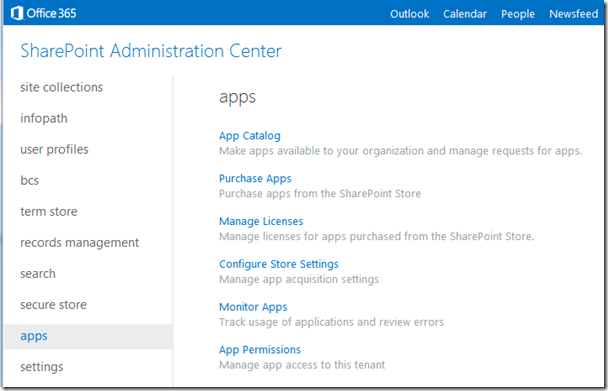Open People in the top navigation
Viewport: 608px width, 391px height.
click(518, 14)
